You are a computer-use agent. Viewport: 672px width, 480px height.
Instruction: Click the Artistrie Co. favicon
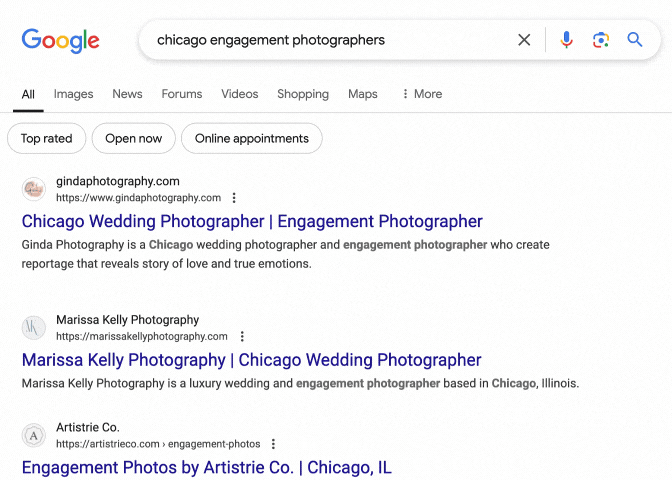(x=33, y=435)
